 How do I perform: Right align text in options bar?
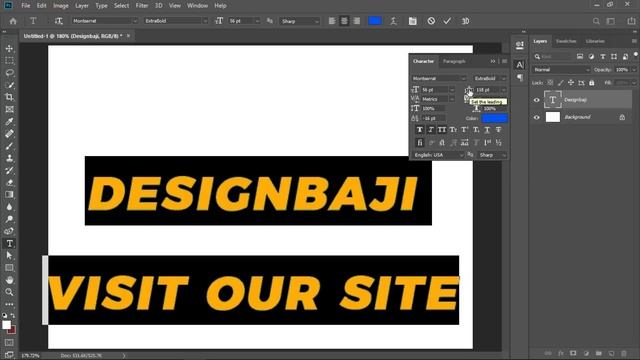pyautogui.click(x=357, y=21)
